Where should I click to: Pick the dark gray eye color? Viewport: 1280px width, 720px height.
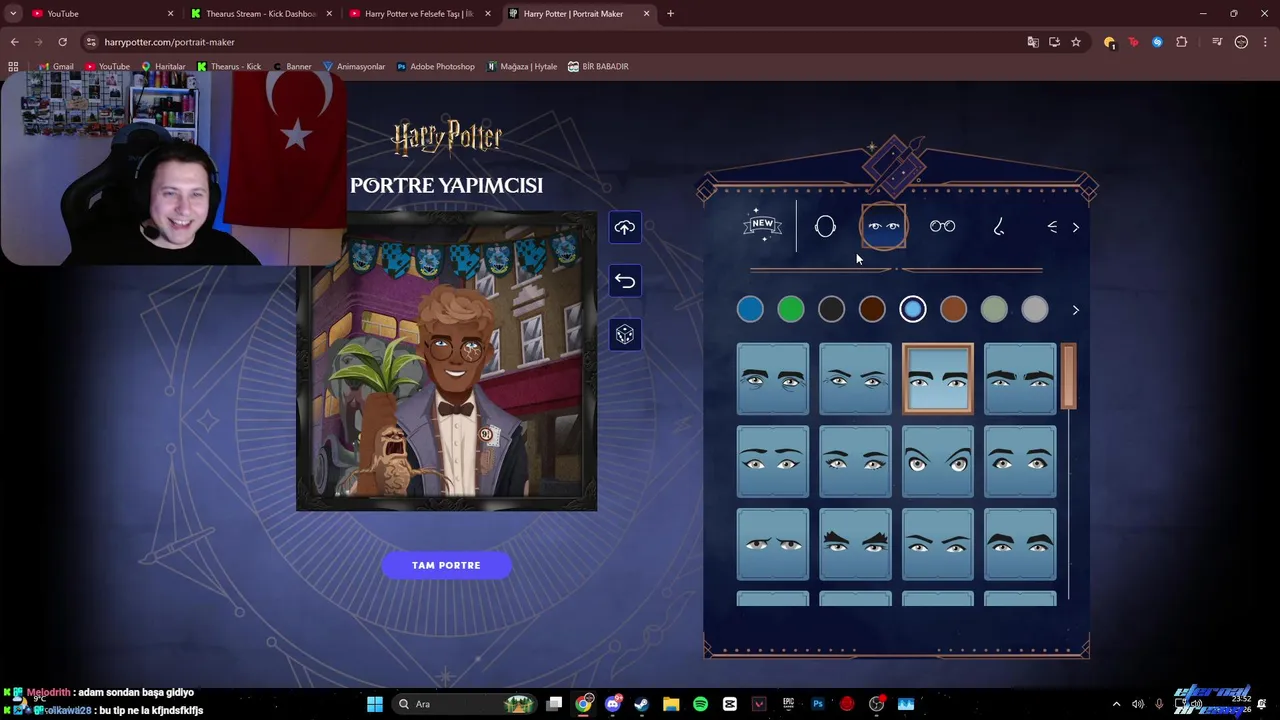(832, 310)
